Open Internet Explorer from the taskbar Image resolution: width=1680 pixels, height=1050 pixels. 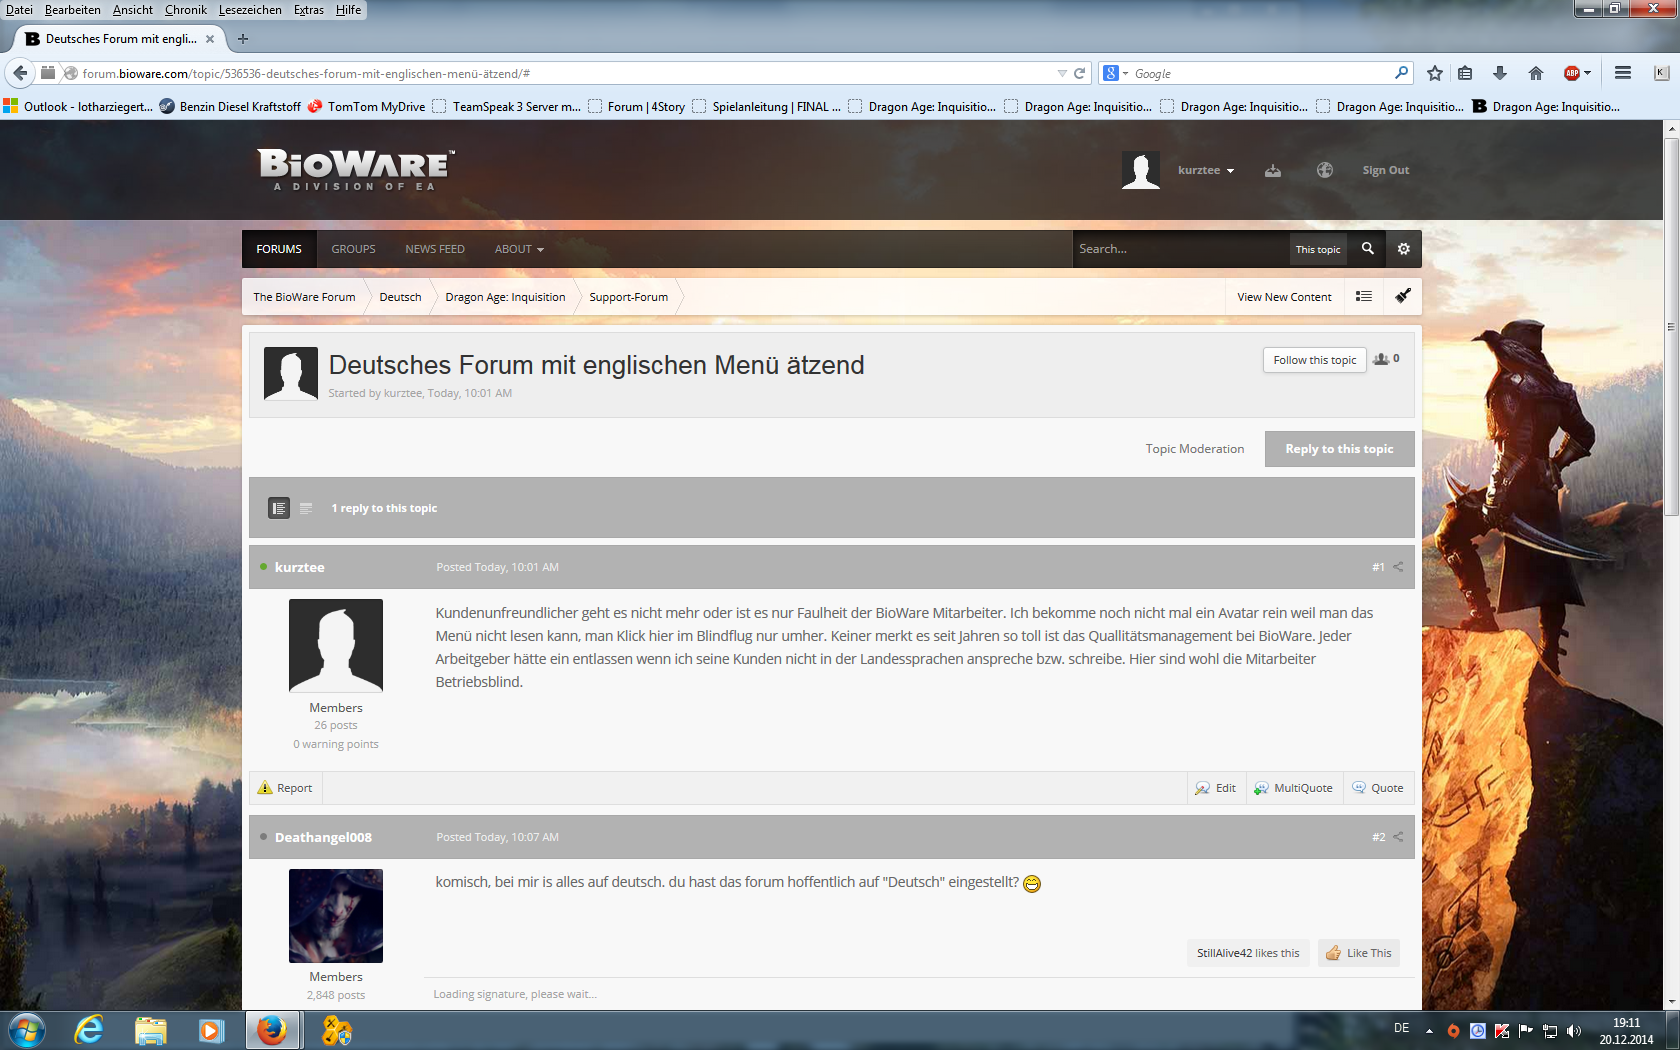tap(89, 1030)
